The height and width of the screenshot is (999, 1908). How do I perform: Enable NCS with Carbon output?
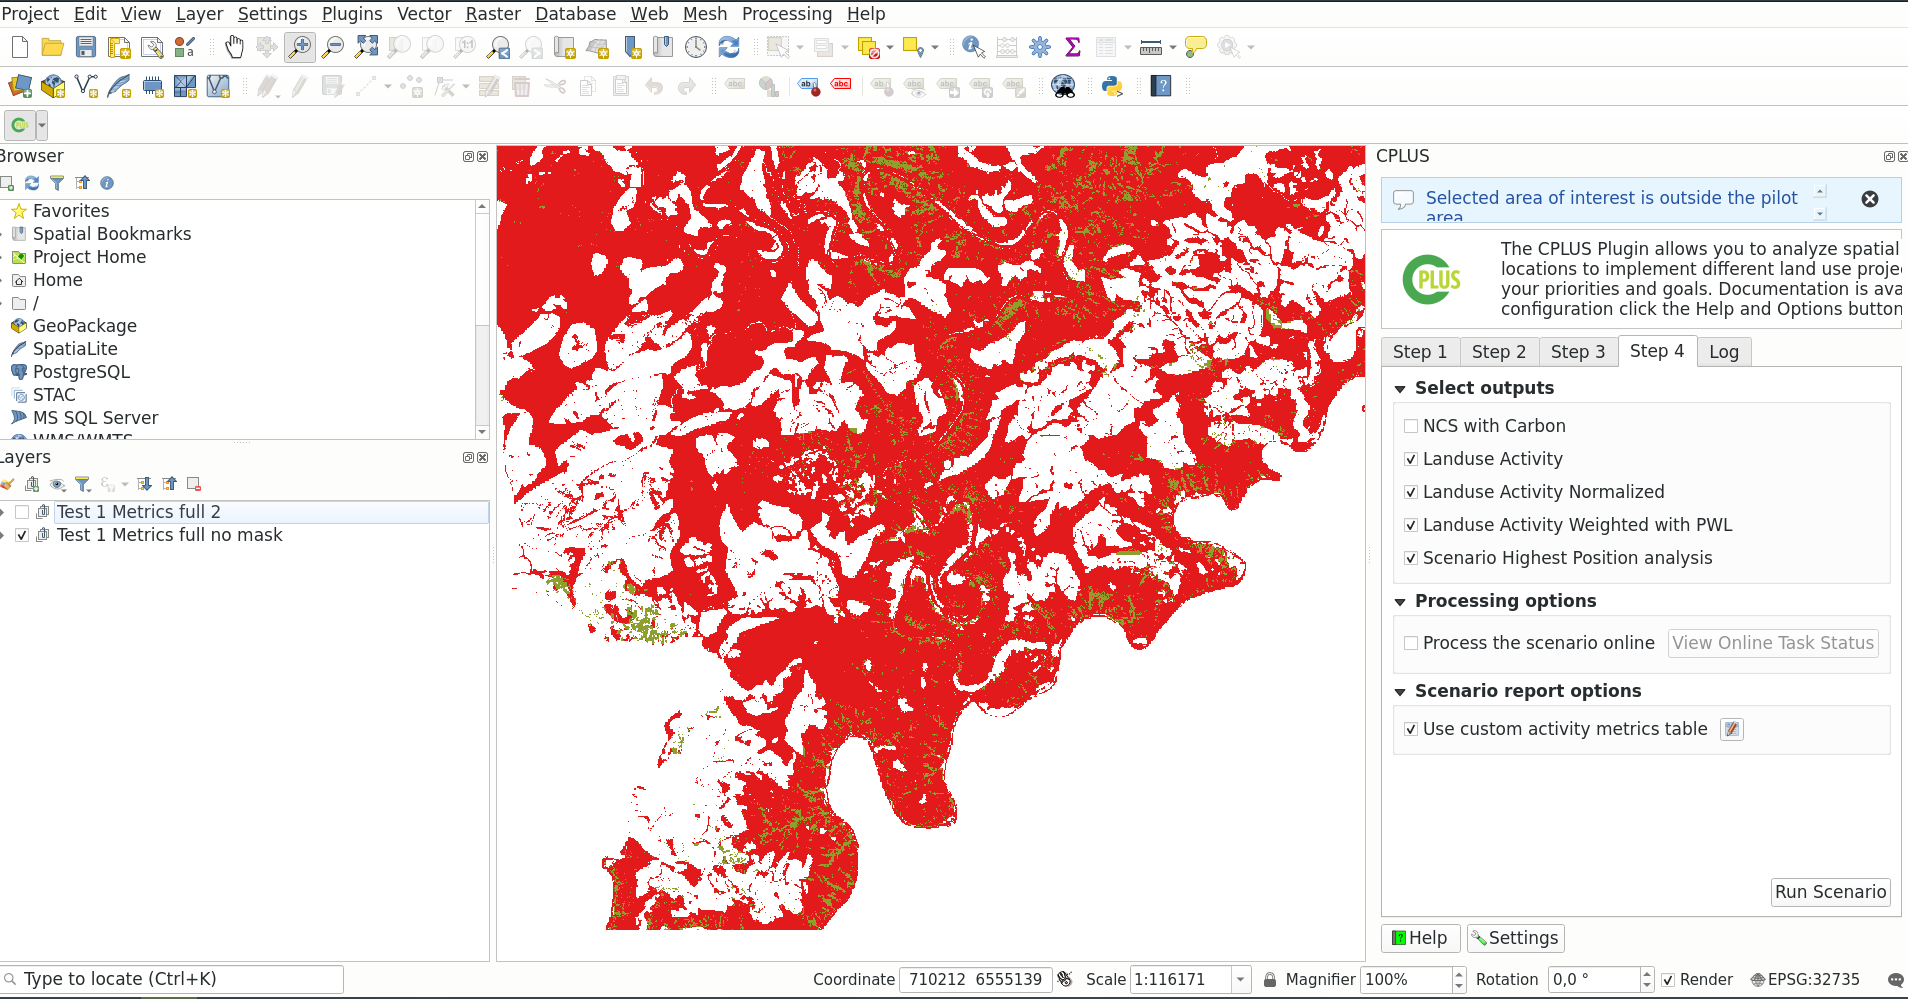click(1411, 426)
